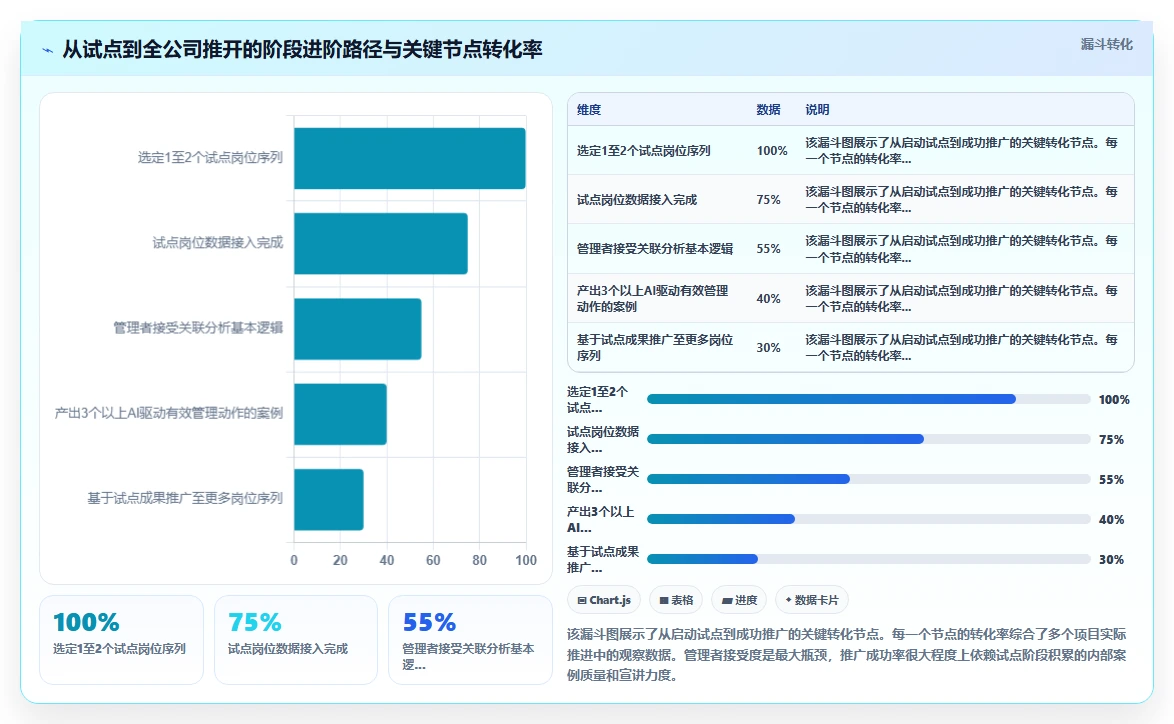The height and width of the screenshot is (724, 1174).
Task: Click the 100% progress bar for 选定1至2个试点
Action: tap(869, 399)
